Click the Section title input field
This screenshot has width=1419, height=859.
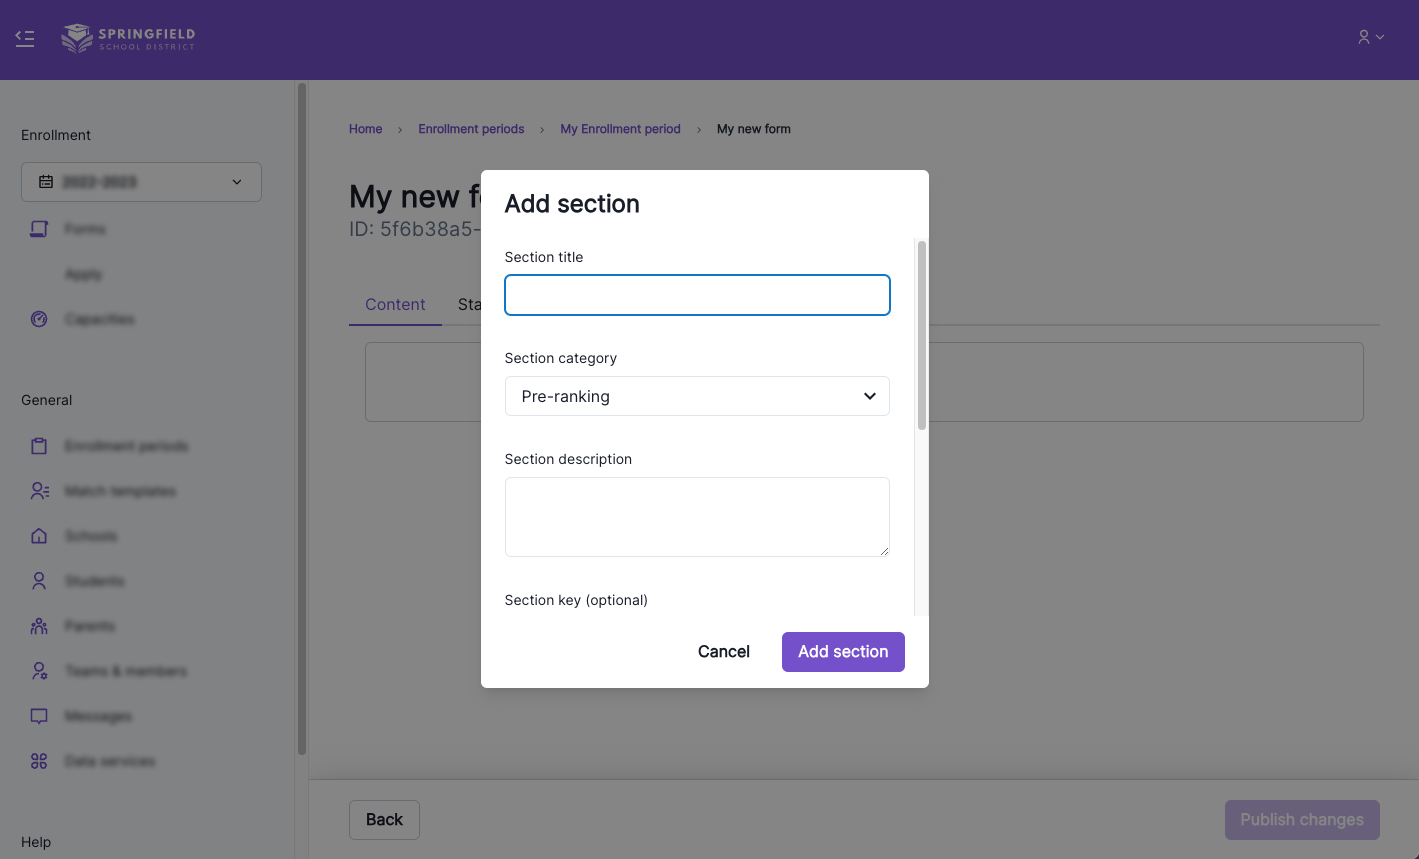(697, 295)
